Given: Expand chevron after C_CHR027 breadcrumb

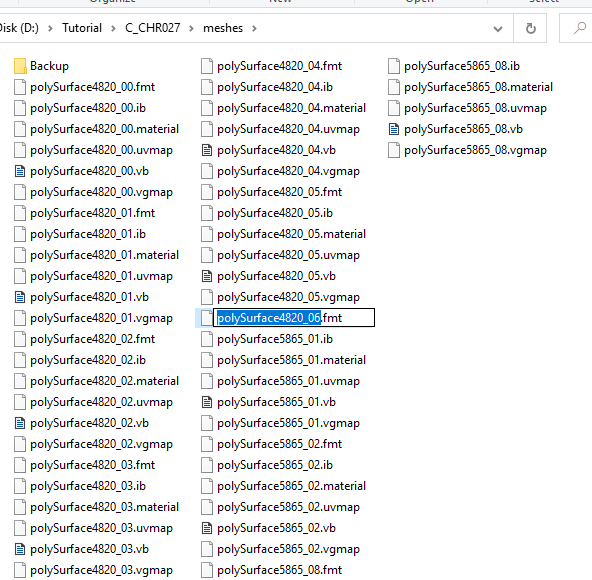Looking at the screenshot, I should pos(191,28).
